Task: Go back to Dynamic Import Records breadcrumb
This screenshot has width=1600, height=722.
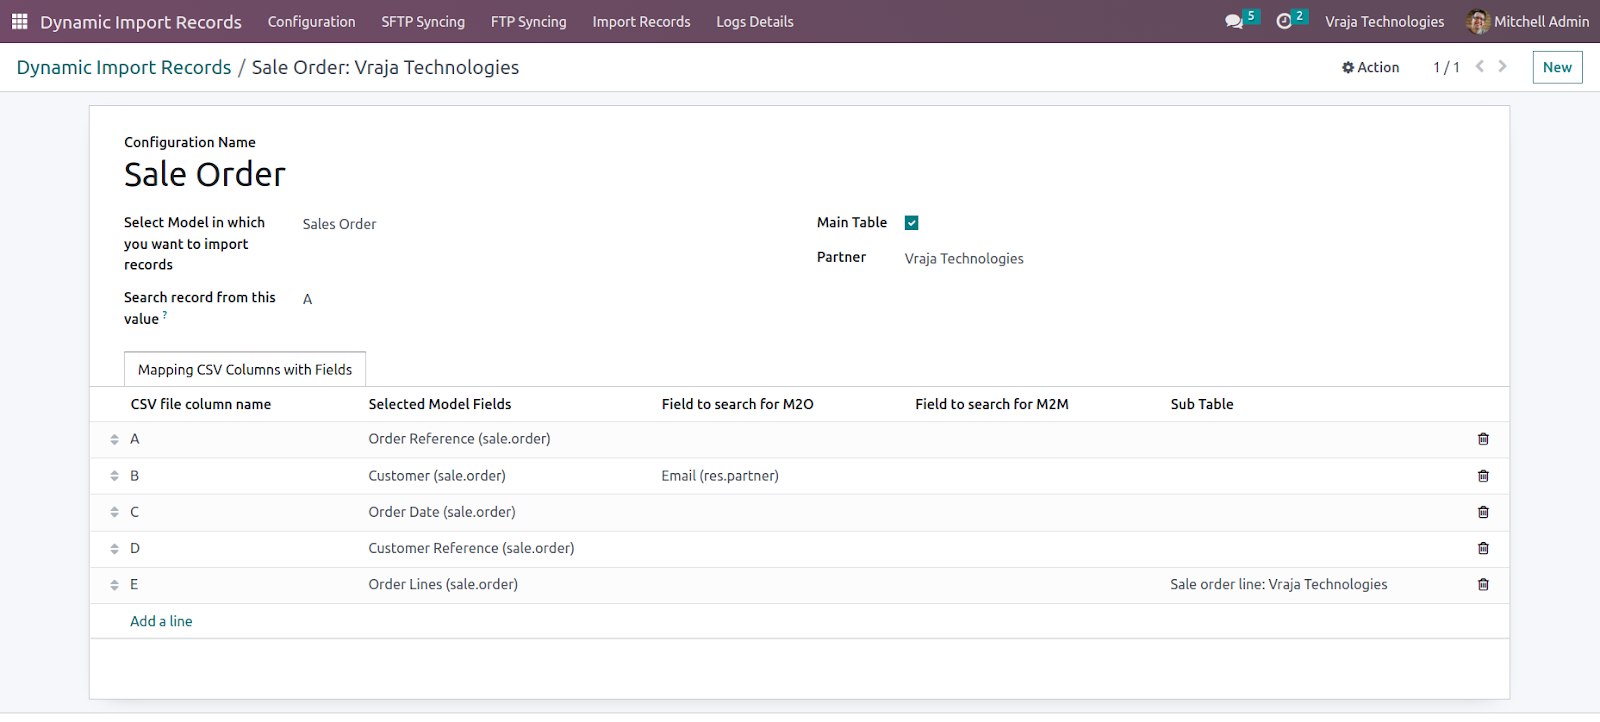Action: pyautogui.click(x=124, y=67)
